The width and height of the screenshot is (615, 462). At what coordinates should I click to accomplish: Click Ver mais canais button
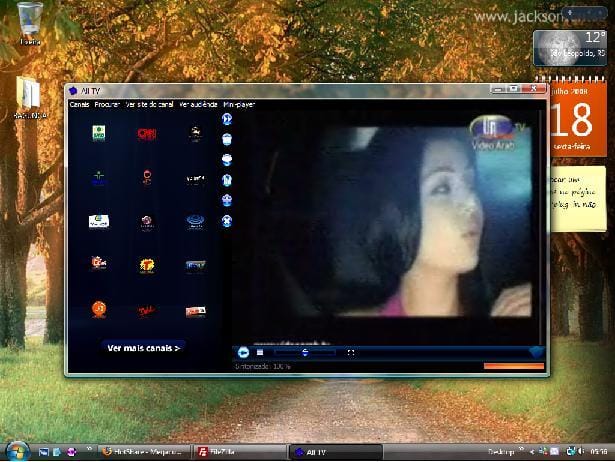[144, 348]
